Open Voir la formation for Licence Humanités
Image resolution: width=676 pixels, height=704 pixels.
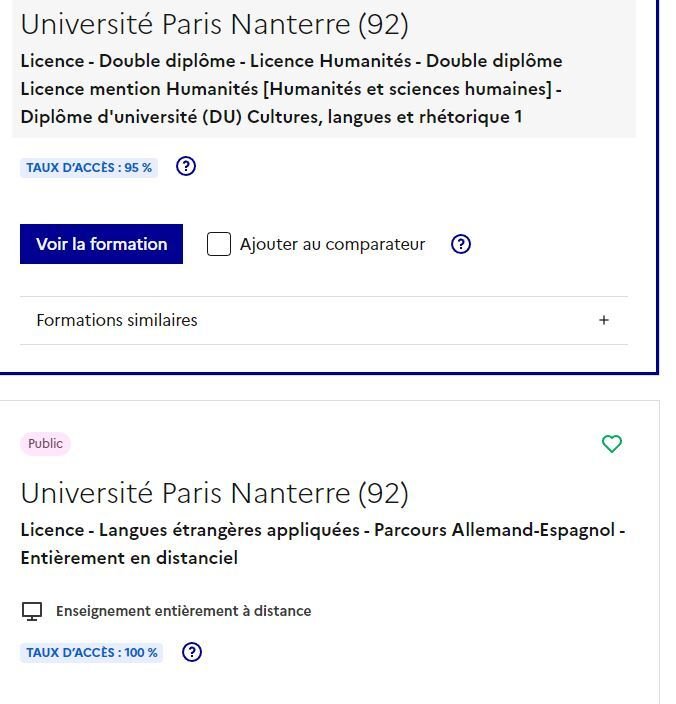(x=101, y=244)
